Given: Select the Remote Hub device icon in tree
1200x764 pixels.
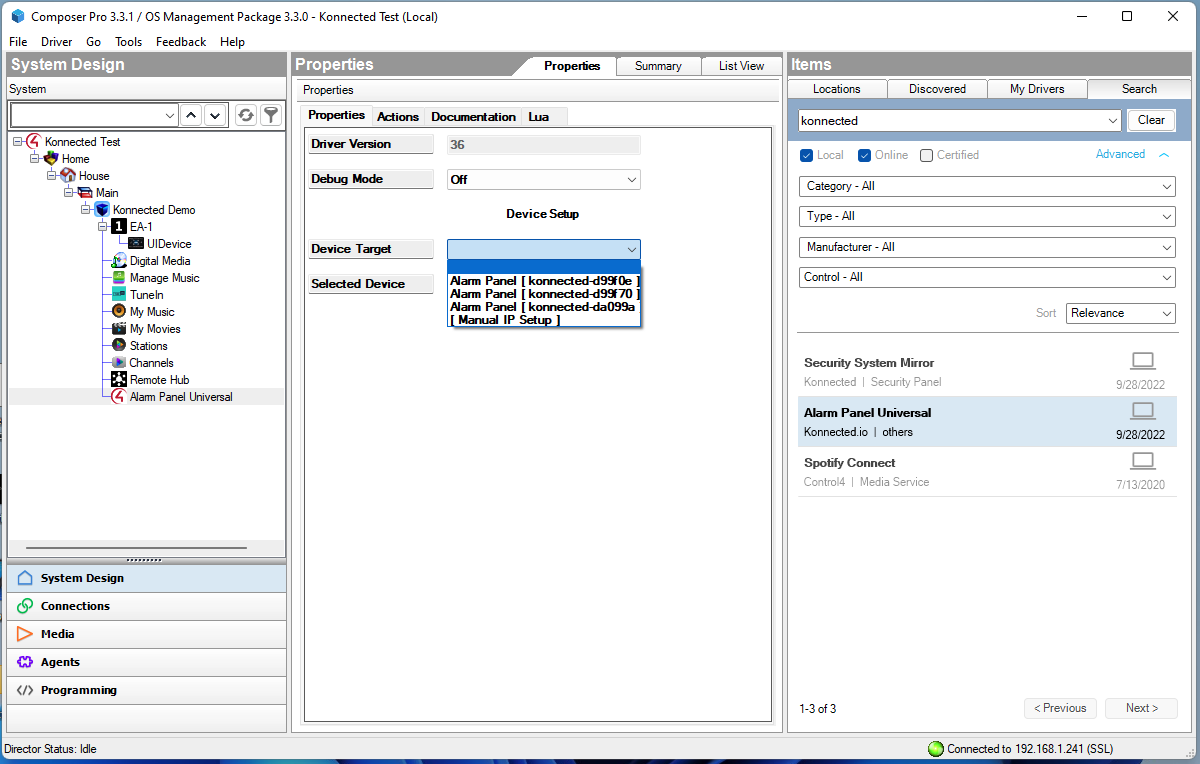Looking at the screenshot, I should click(x=118, y=379).
